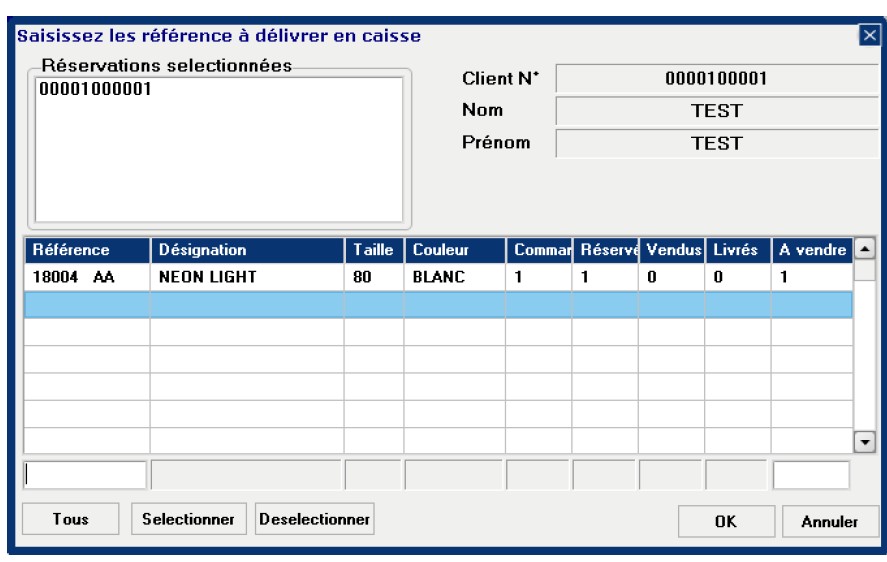Close the dialog with the X button
Screen dimensions: 887x562
click(x=869, y=36)
